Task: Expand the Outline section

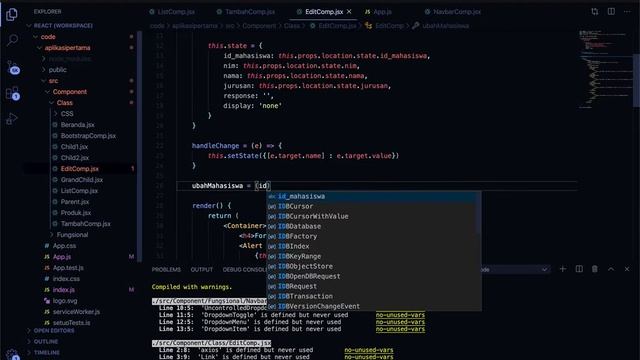Action: click(46, 341)
